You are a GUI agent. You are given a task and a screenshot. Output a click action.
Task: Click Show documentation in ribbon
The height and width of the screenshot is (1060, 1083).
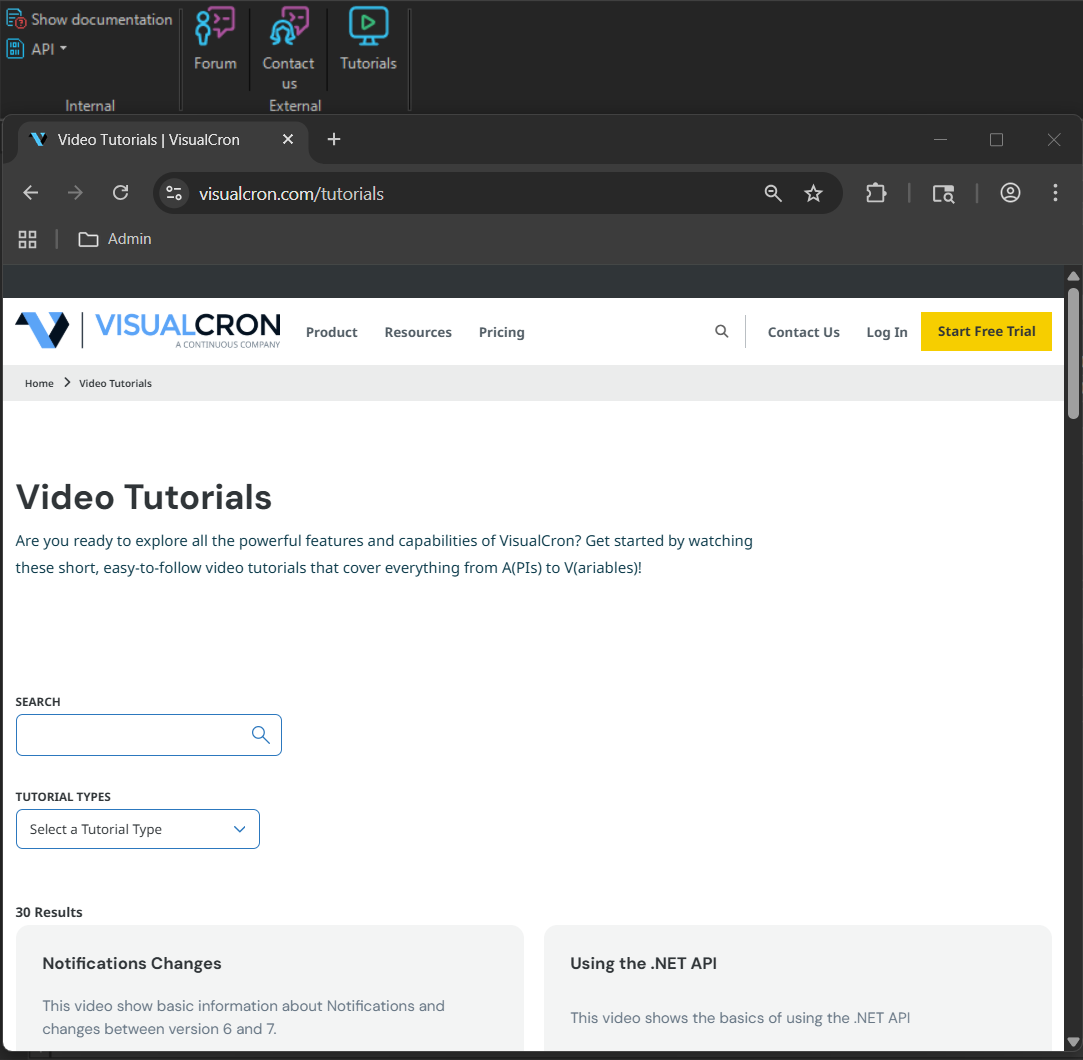(x=90, y=19)
